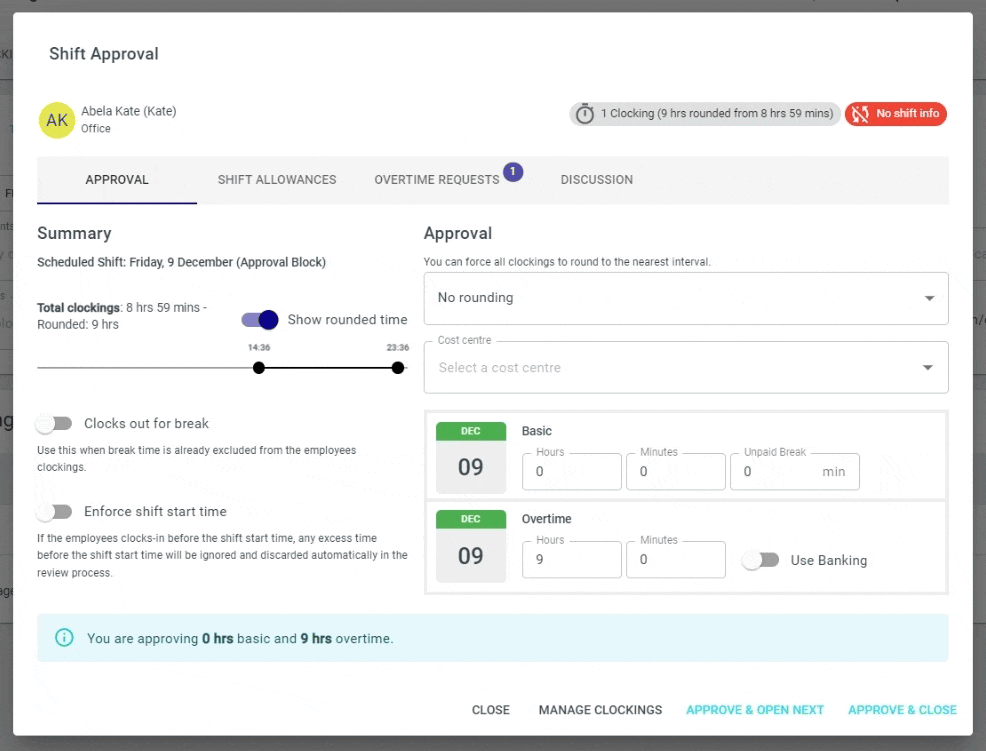The image size is (986, 751).
Task: Click Approve & Open Next
Action: [755, 709]
